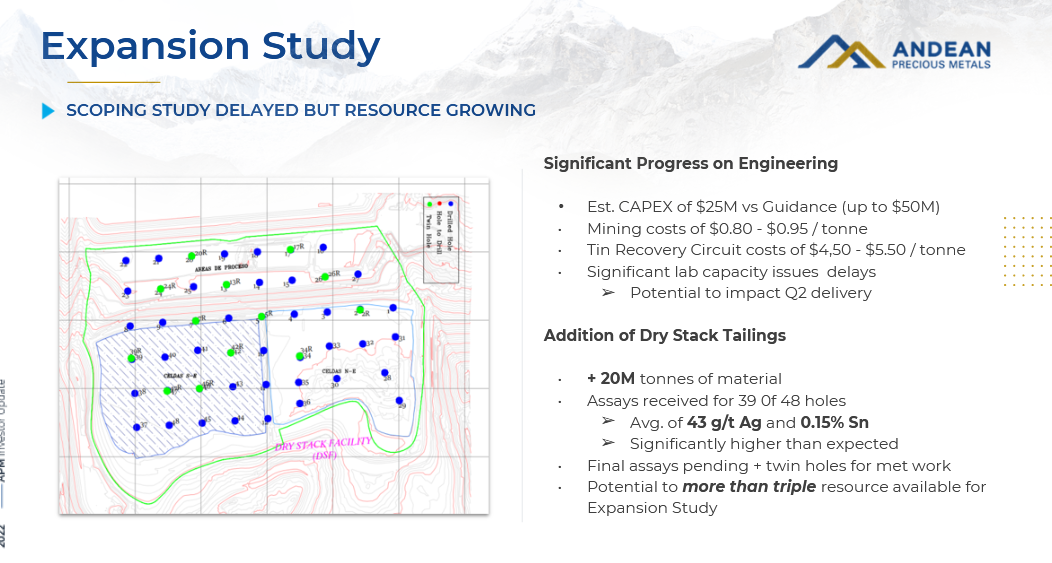
Task: Select green twin hole marker 42R
Action: click(231, 352)
